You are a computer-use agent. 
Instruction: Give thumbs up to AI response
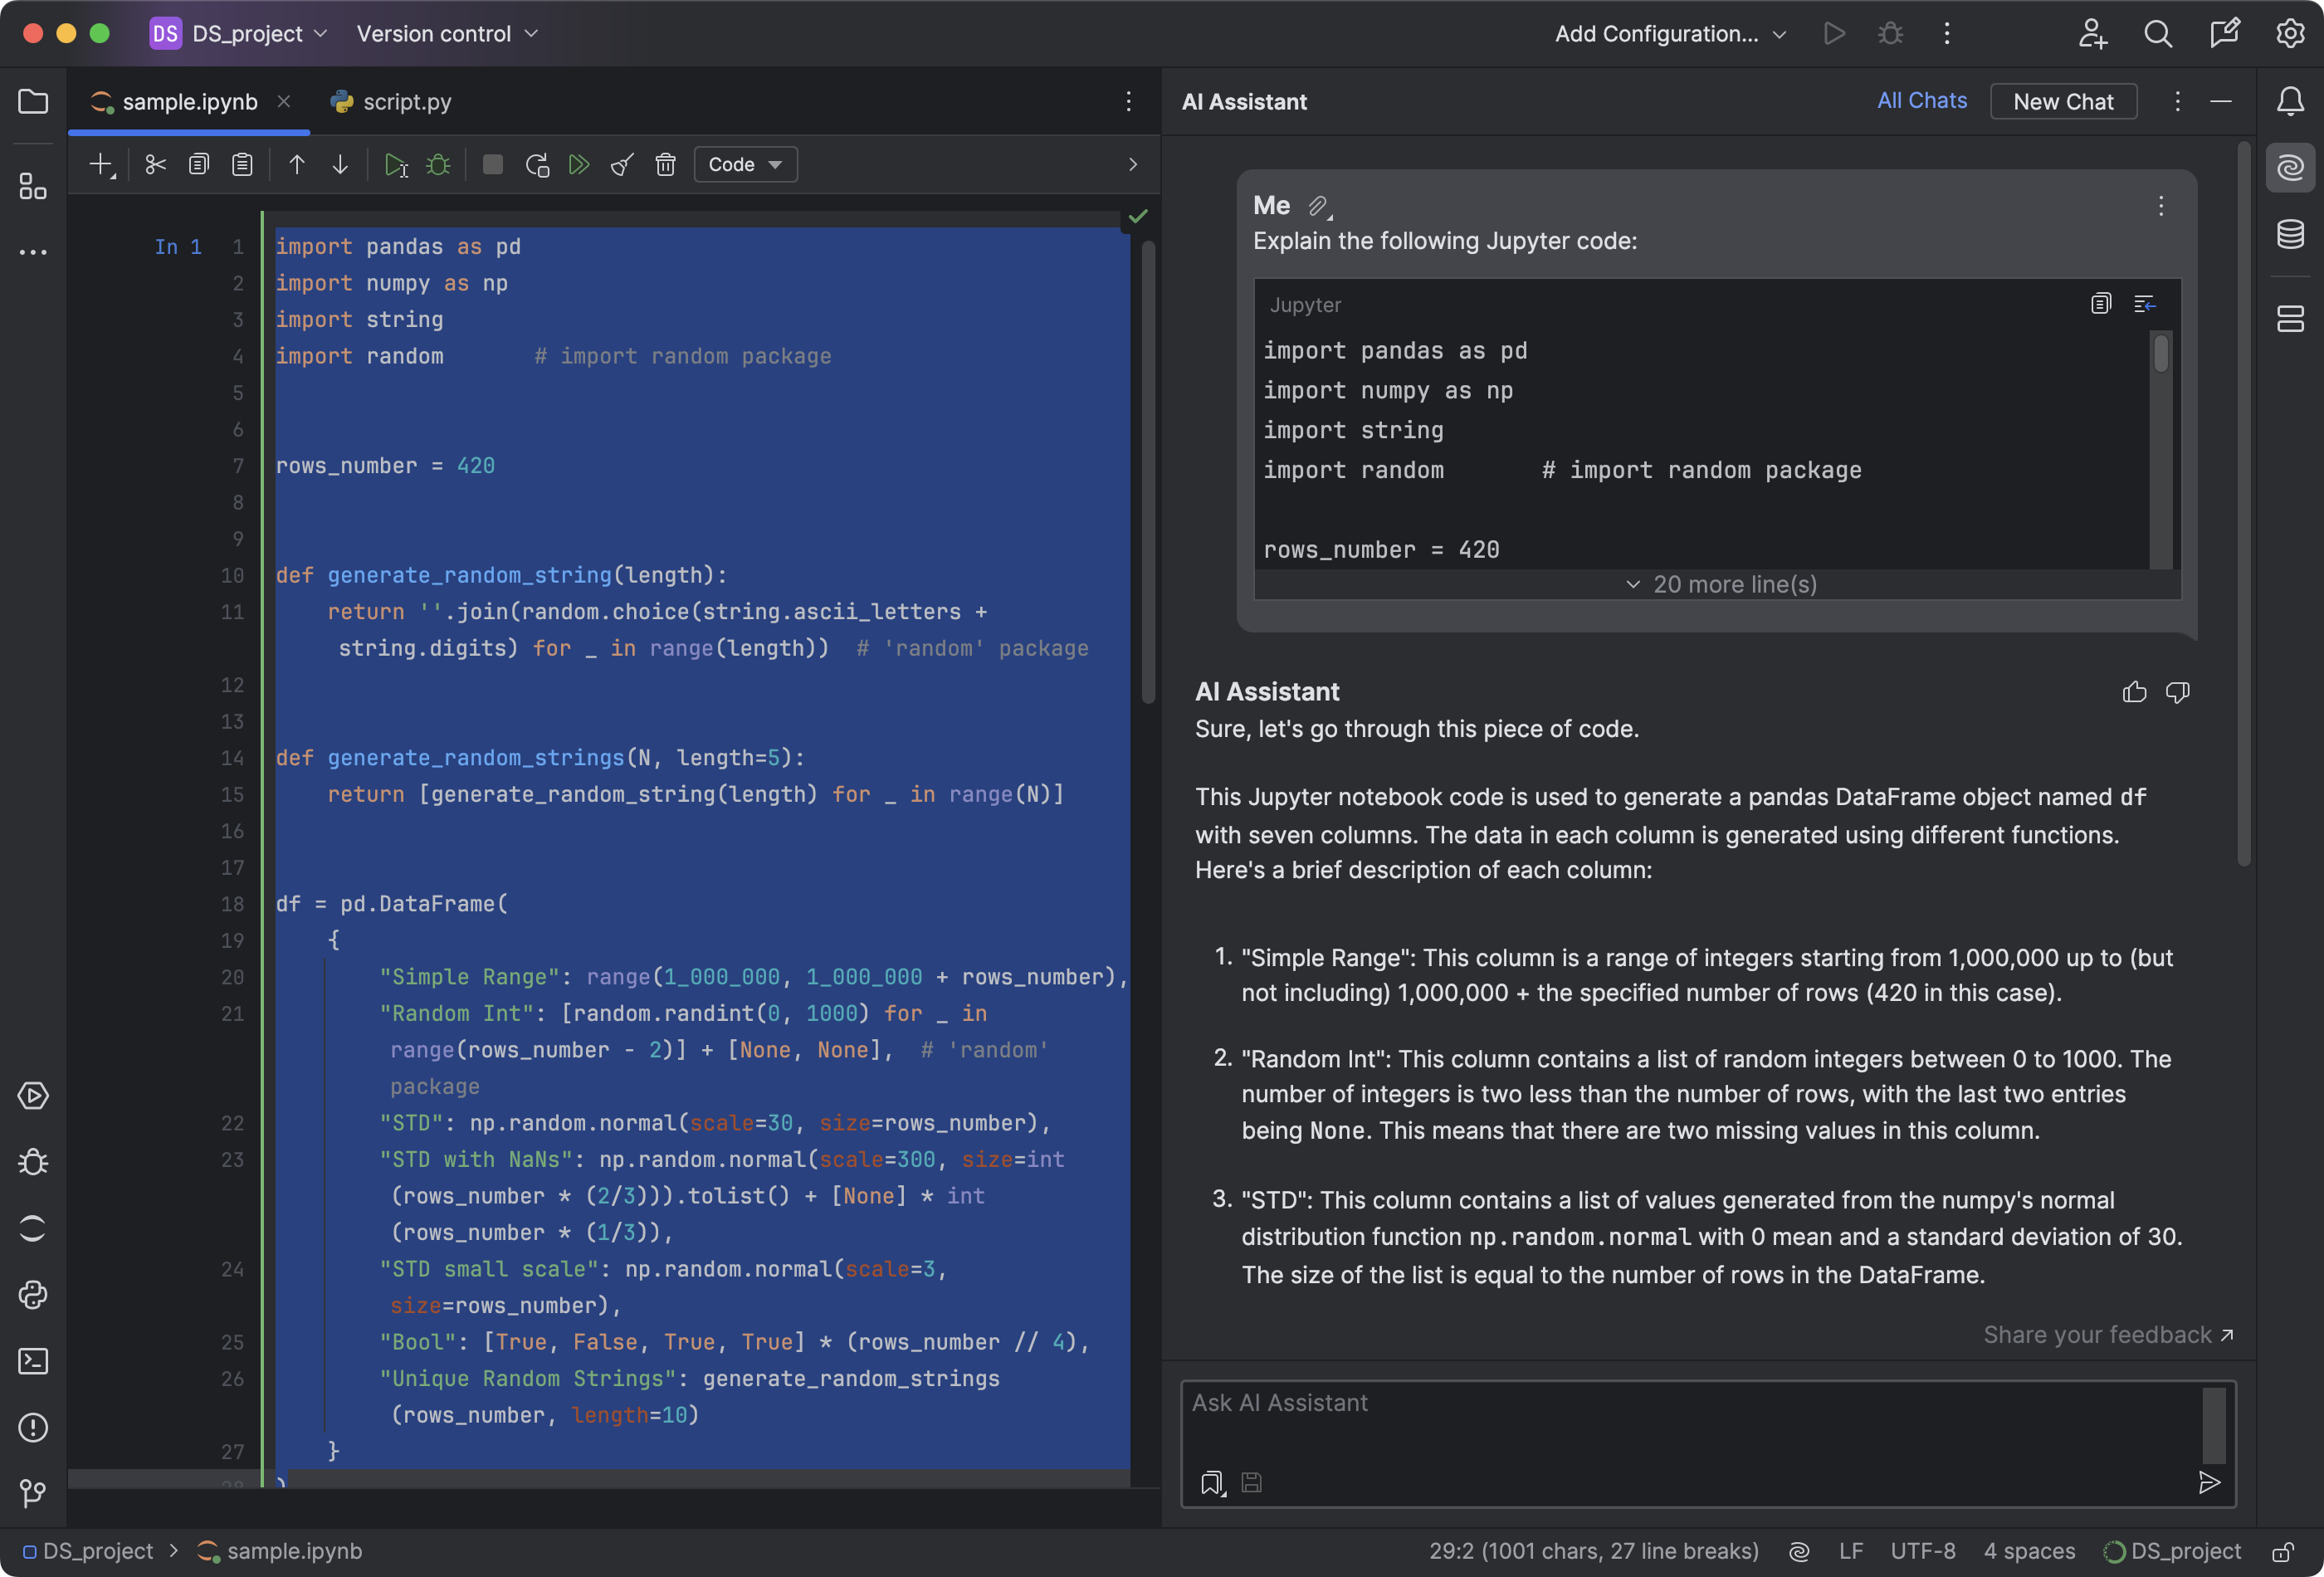pos(2134,692)
